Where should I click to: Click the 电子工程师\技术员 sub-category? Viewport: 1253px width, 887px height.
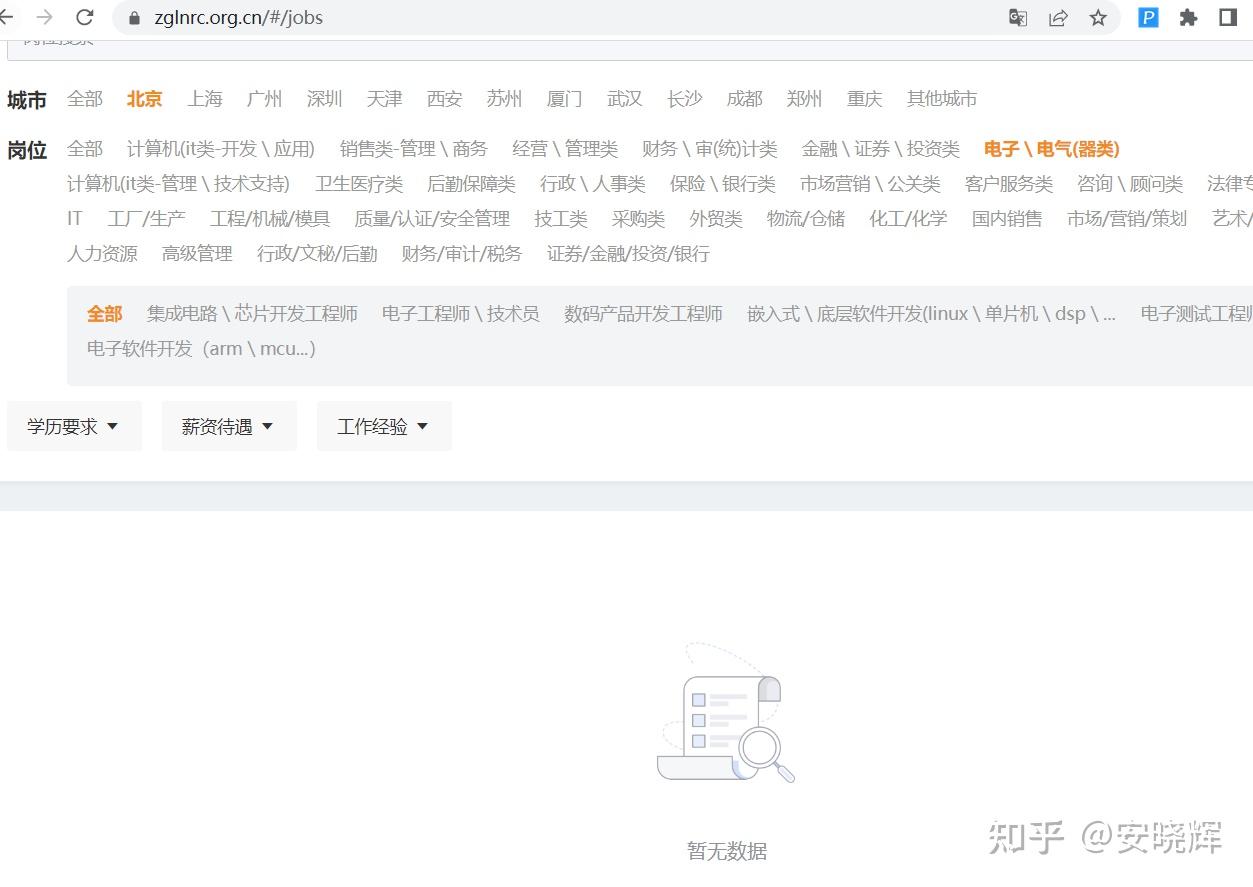460,313
